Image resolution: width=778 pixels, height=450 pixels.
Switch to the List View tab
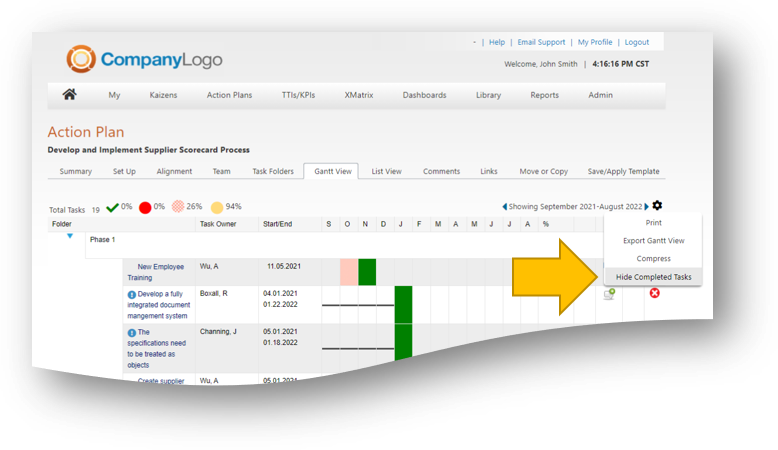coord(387,171)
